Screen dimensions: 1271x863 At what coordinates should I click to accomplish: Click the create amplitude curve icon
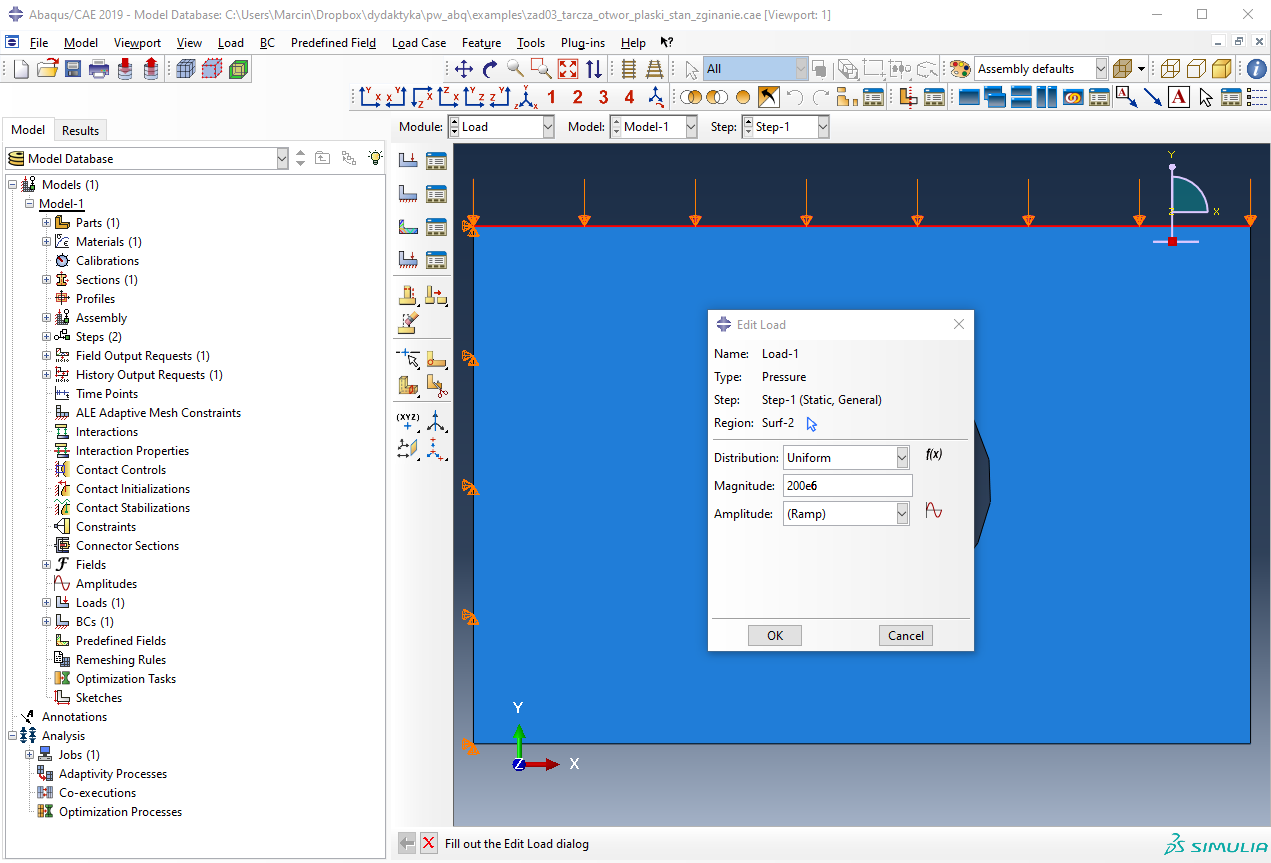click(x=933, y=510)
